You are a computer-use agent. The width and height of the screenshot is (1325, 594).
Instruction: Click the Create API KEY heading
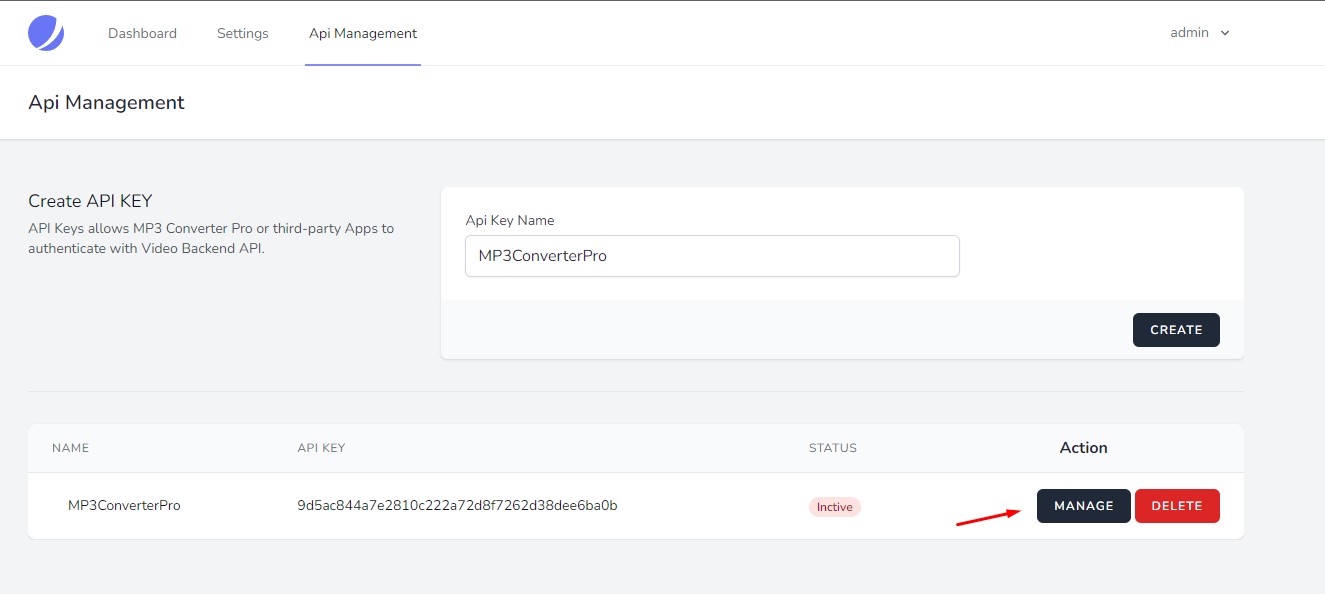point(90,201)
